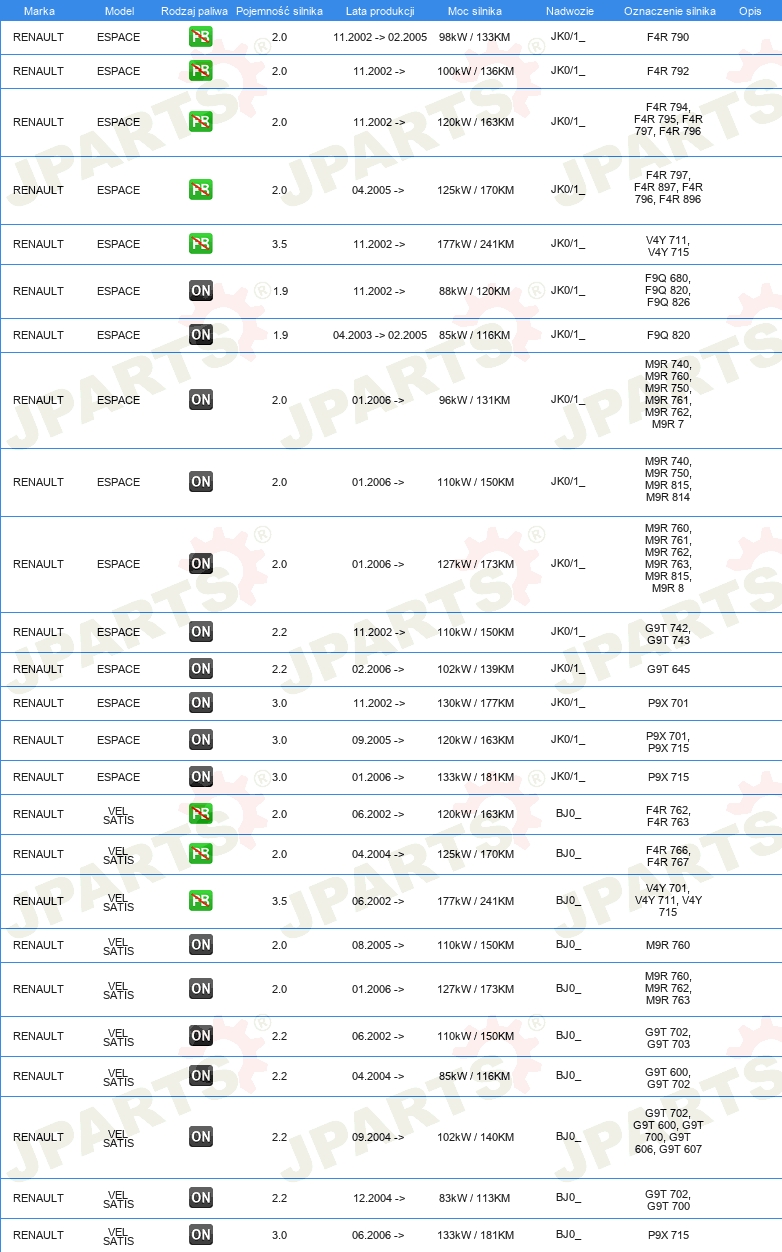Select the V4Y 711, V4Y 715 engine codes

pyautogui.click(x=668, y=245)
